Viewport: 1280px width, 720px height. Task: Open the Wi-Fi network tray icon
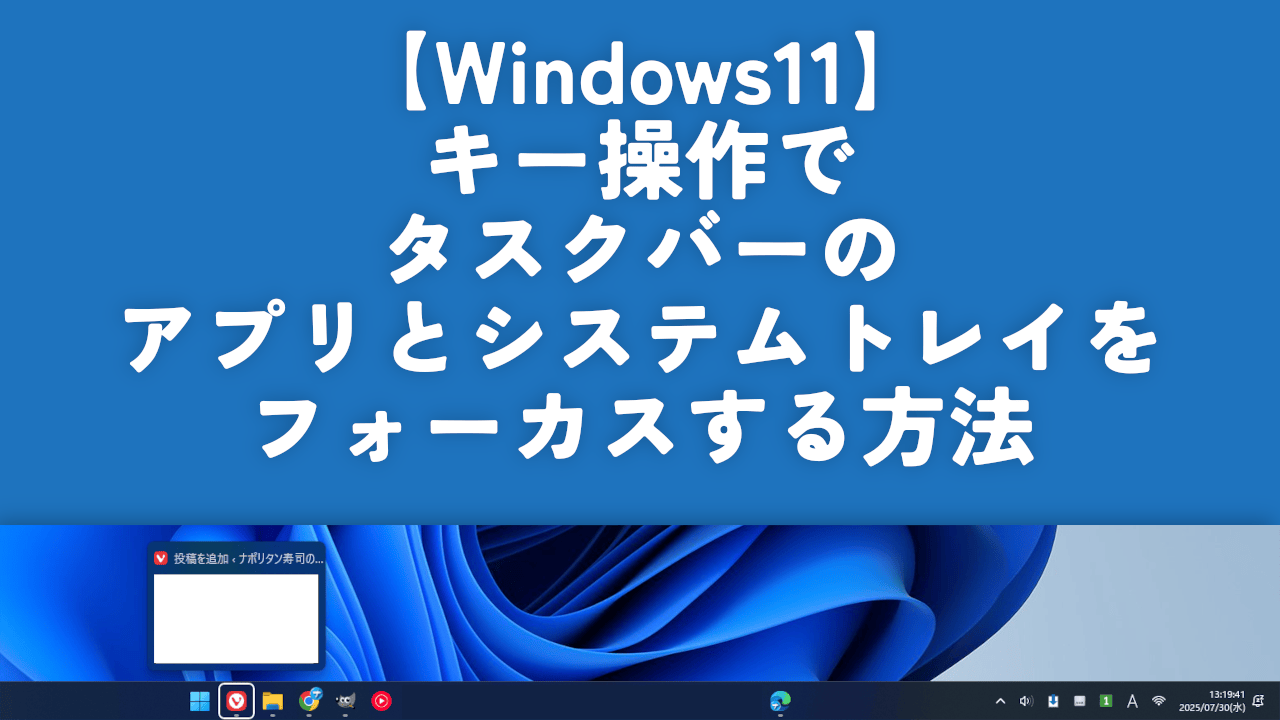pyautogui.click(x=1159, y=701)
